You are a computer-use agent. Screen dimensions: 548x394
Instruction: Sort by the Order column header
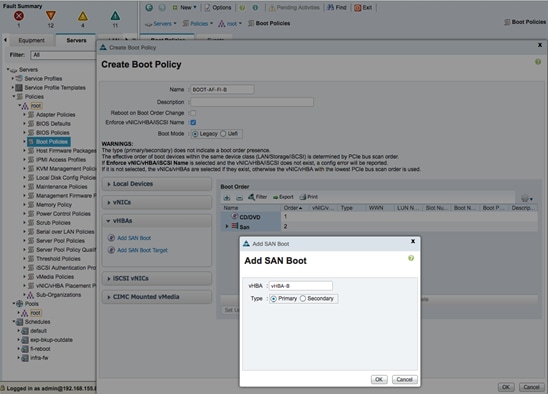[293, 208]
